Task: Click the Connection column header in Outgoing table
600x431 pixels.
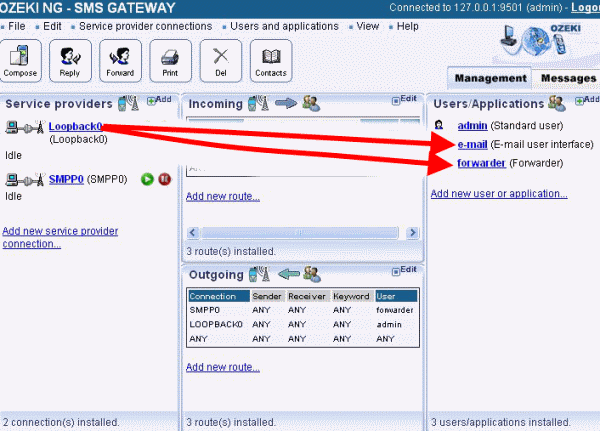Action: pos(219,296)
